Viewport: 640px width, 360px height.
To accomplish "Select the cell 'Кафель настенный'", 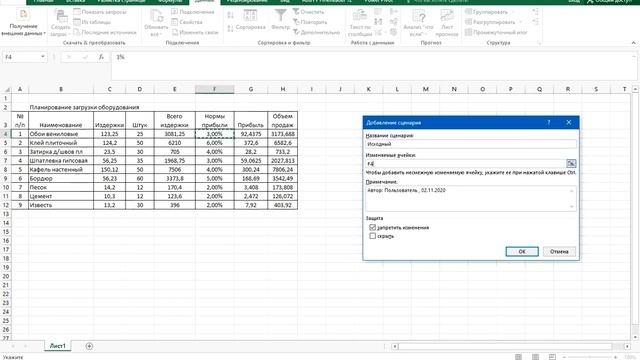I will (61, 169).
